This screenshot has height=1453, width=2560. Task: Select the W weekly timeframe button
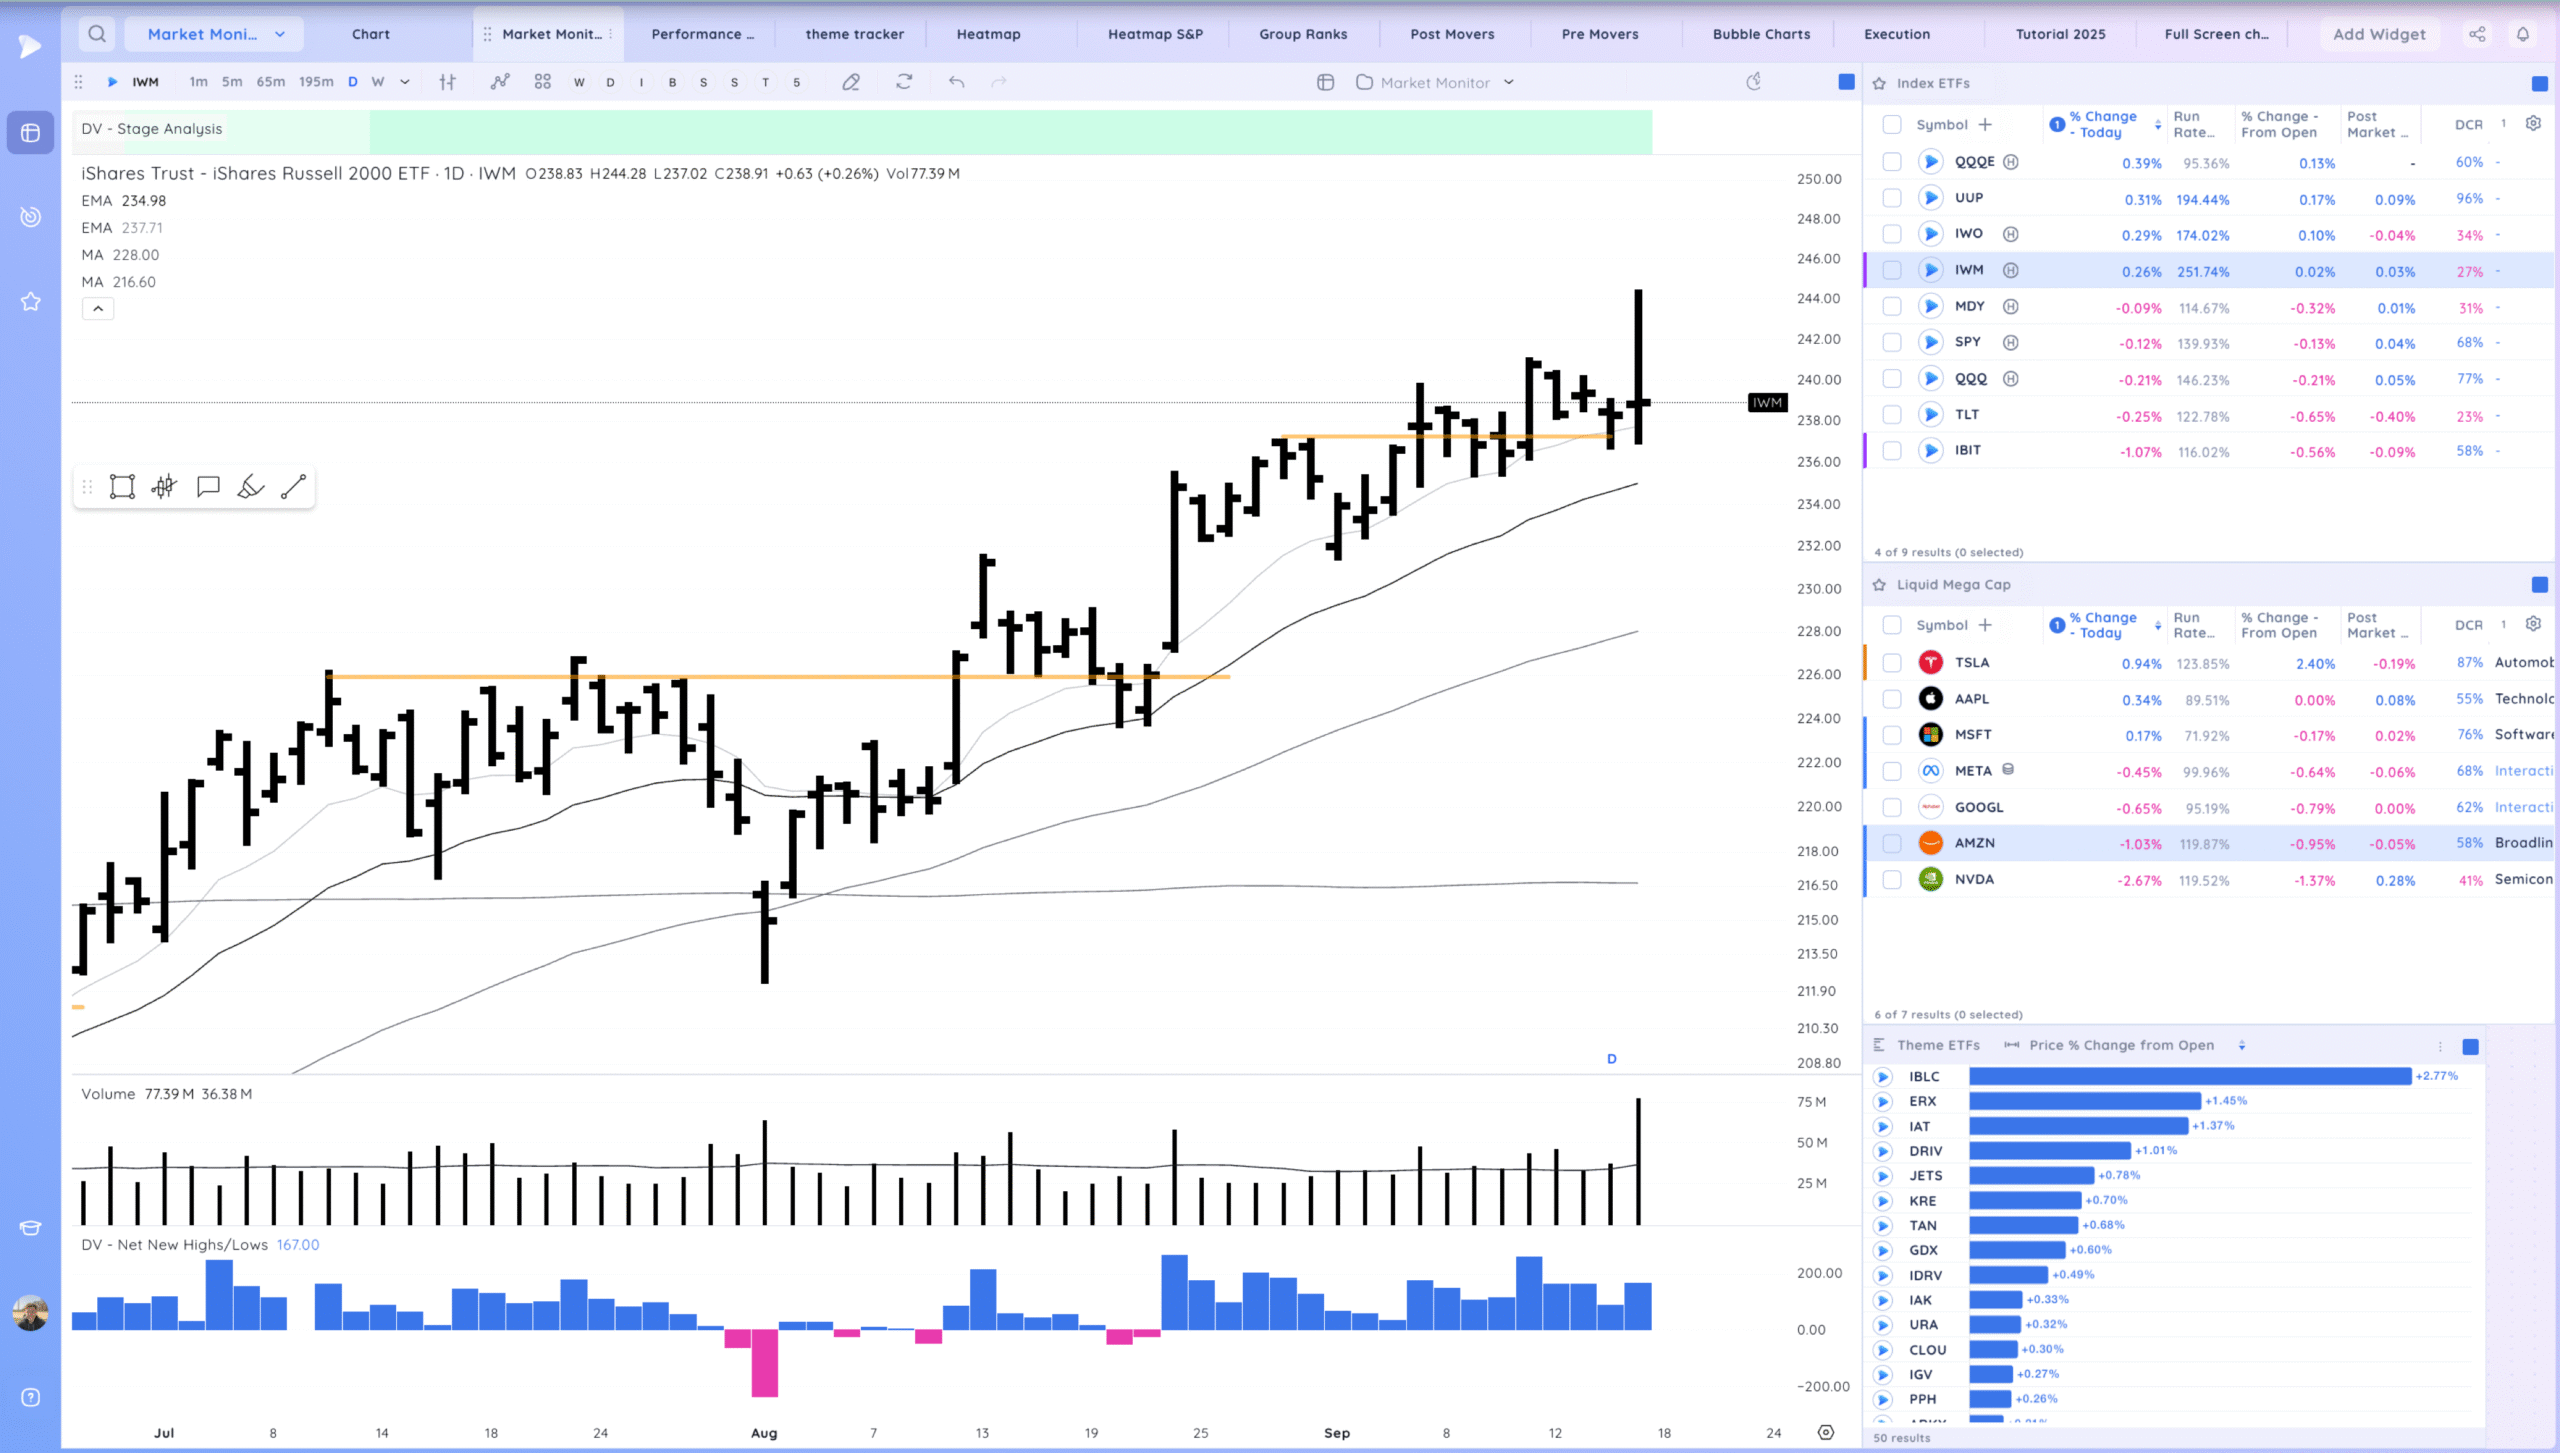378,82
